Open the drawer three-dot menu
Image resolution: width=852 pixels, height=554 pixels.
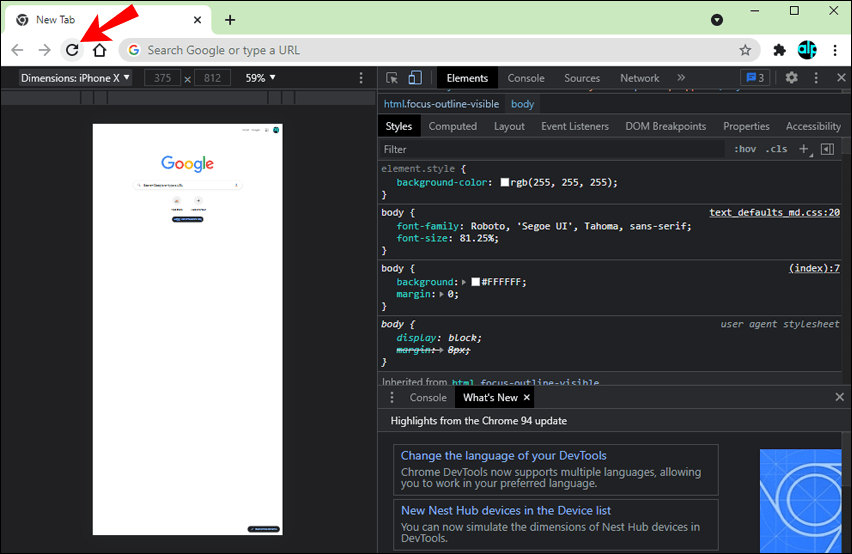pos(392,398)
